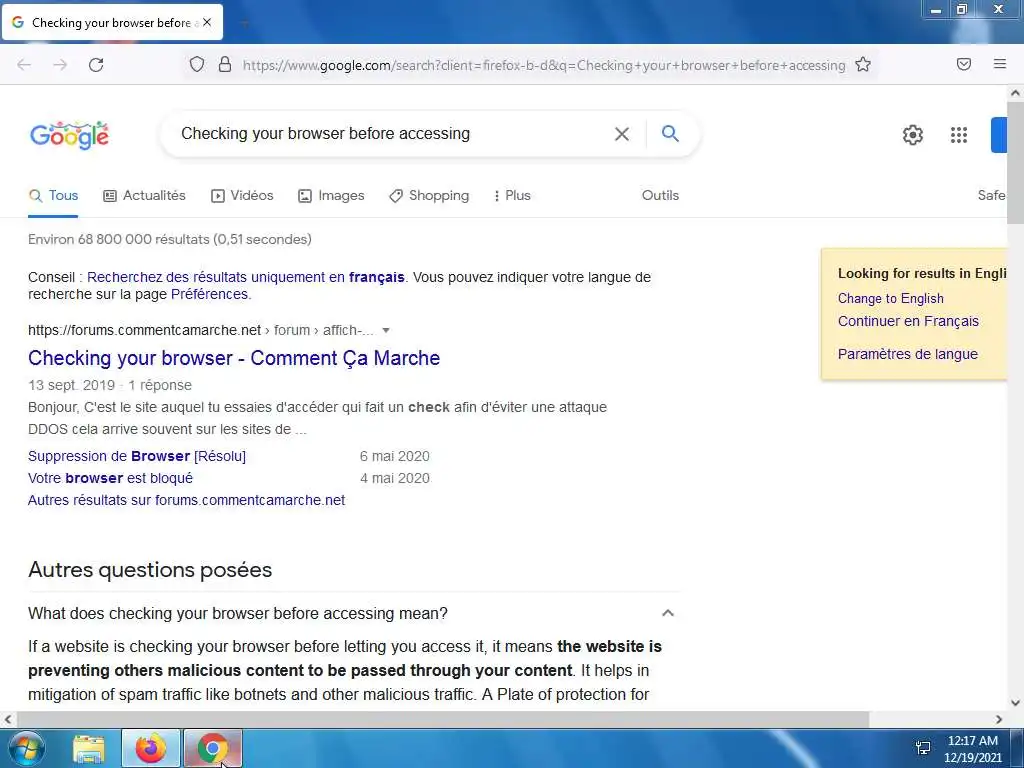Click the address bar URL
This screenshot has width=1024, height=768.
coord(543,65)
